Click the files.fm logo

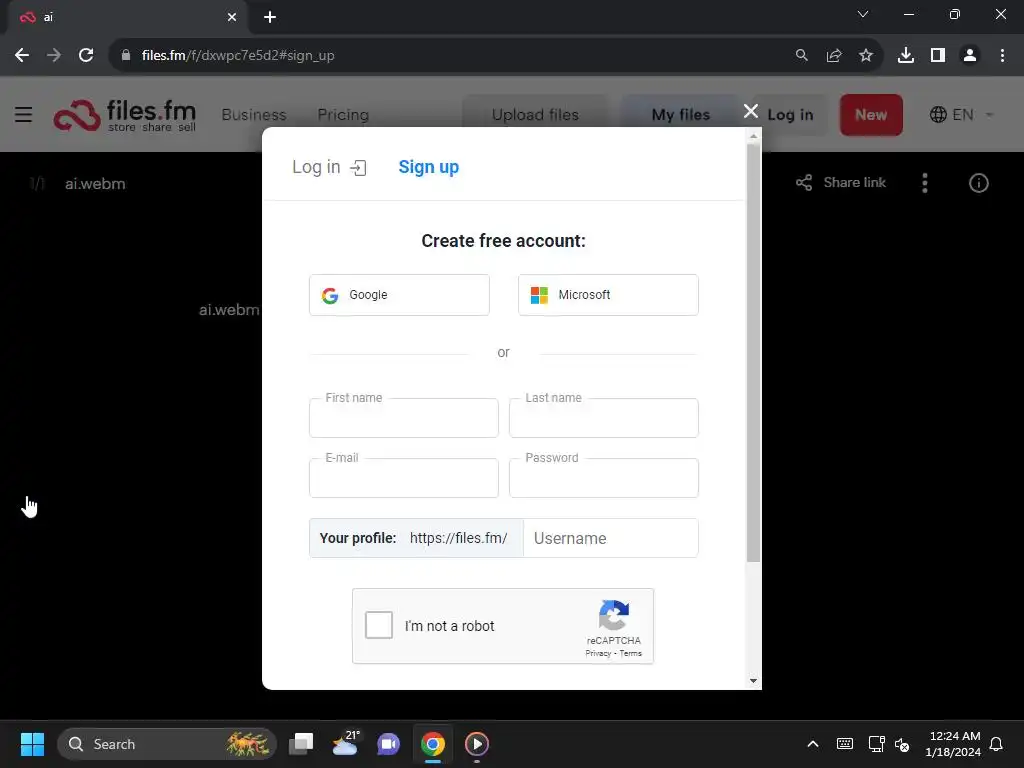pyautogui.click(x=125, y=116)
